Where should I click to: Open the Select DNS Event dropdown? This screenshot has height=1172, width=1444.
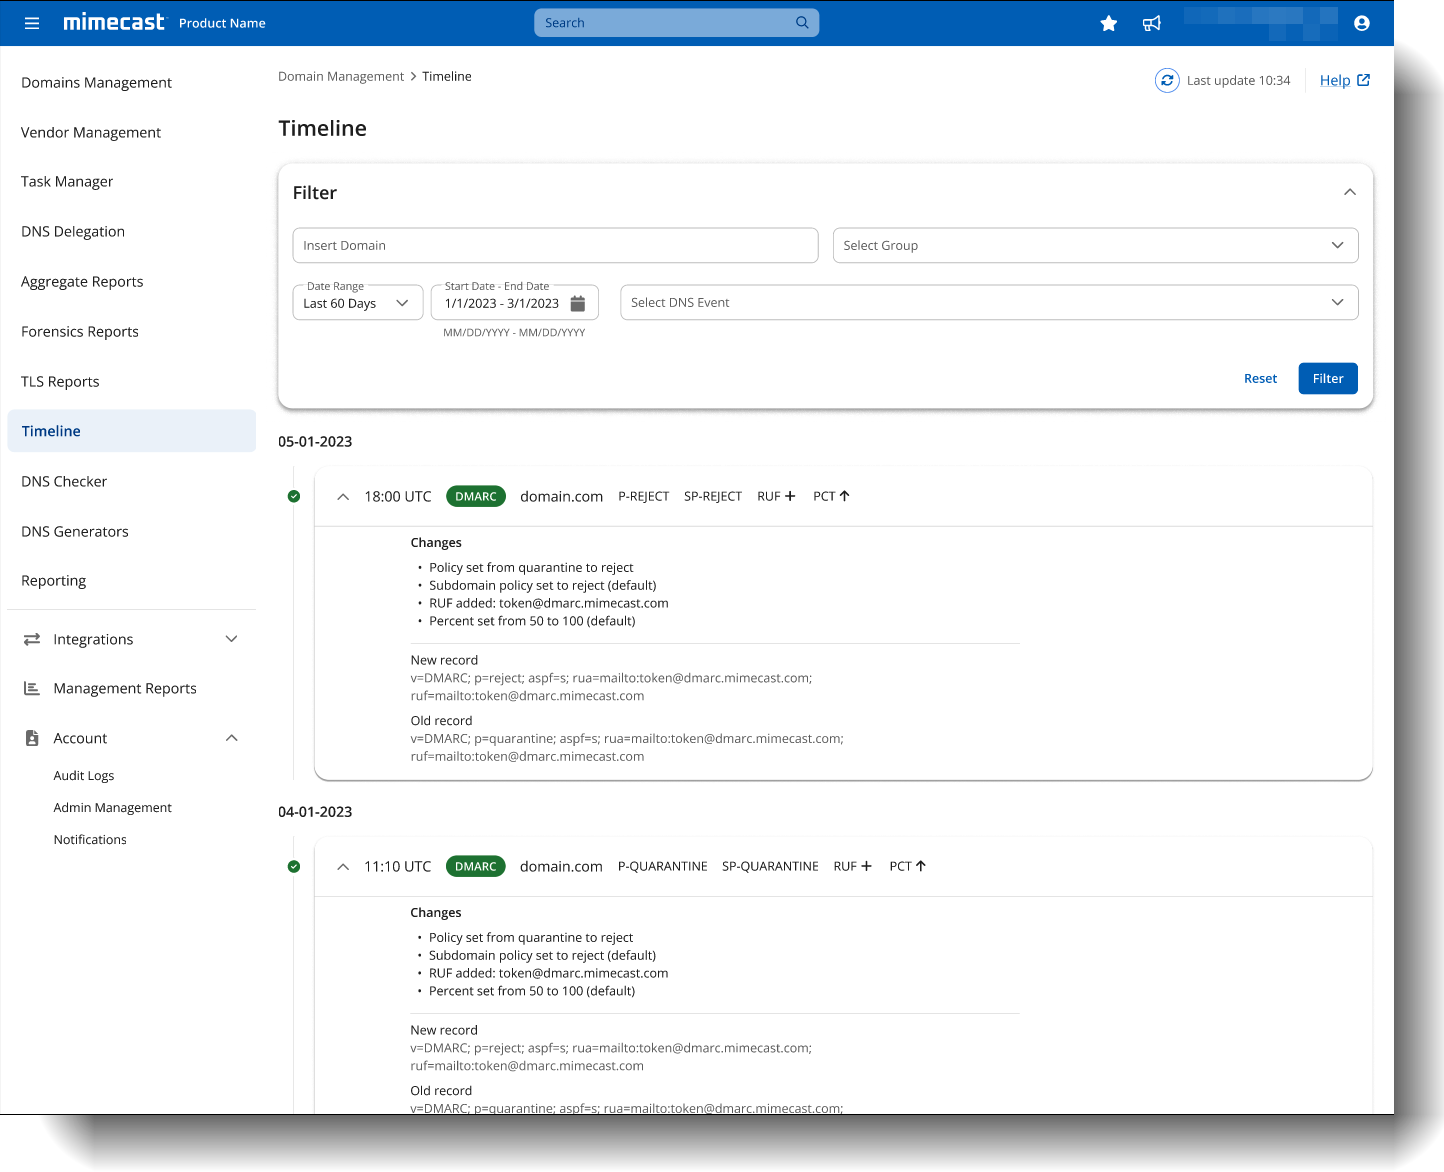(988, 303)
